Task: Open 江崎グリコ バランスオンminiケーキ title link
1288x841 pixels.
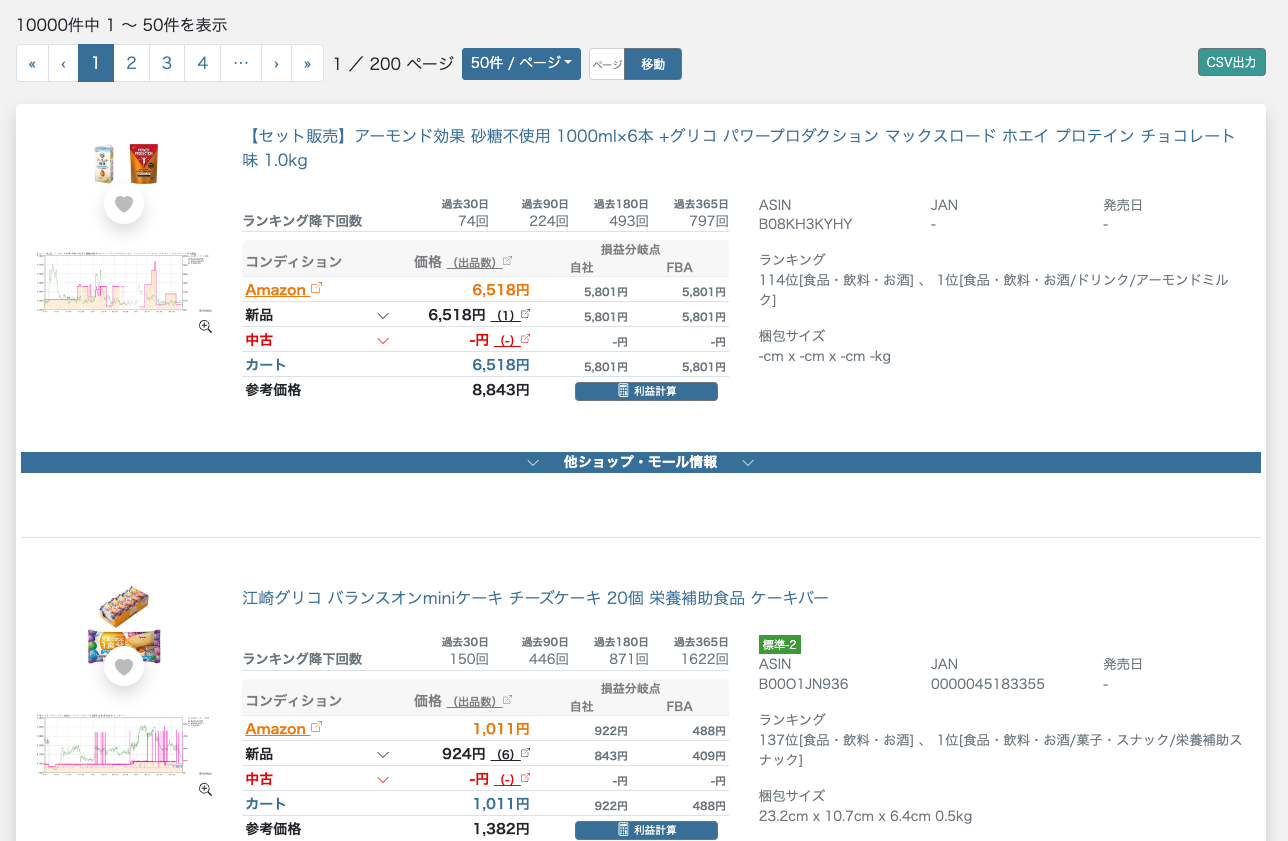Action: 536,598
